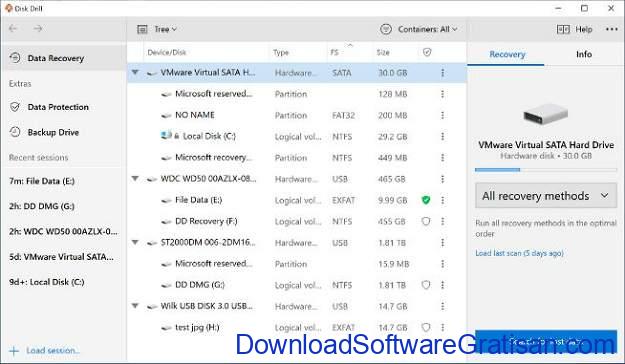Click Load session link
The image size is (625, 364).
click(53, 350)
